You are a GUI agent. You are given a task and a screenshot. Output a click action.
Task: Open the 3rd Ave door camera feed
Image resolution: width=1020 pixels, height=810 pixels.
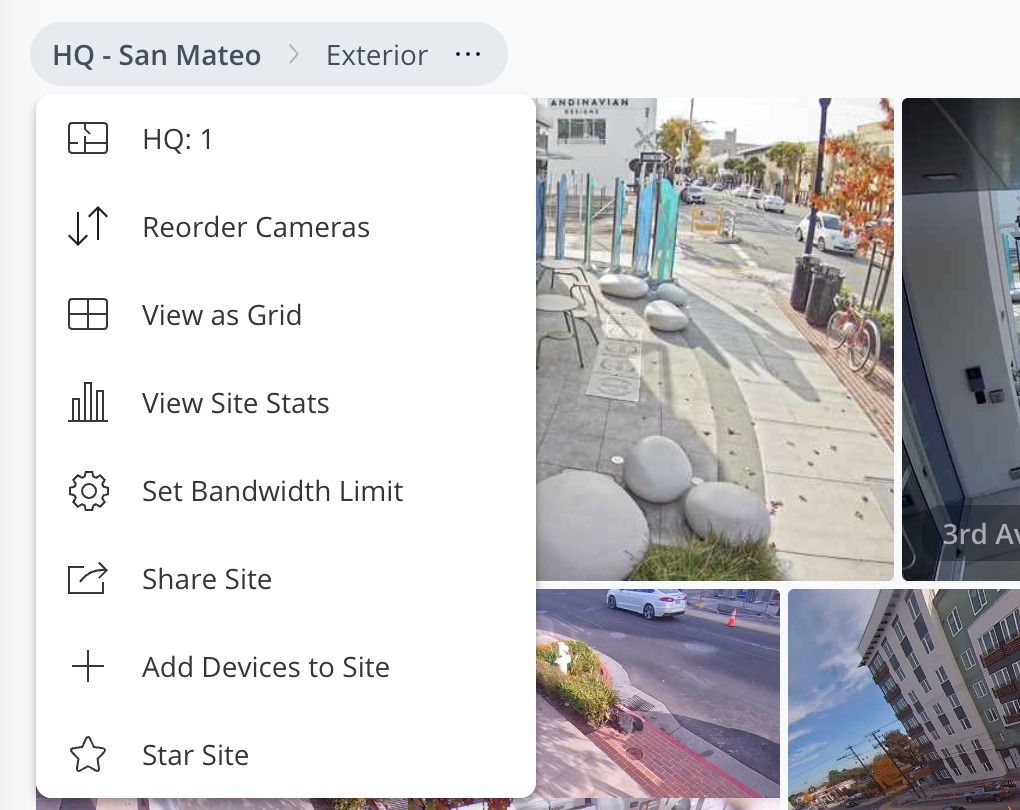coord(960,340)
